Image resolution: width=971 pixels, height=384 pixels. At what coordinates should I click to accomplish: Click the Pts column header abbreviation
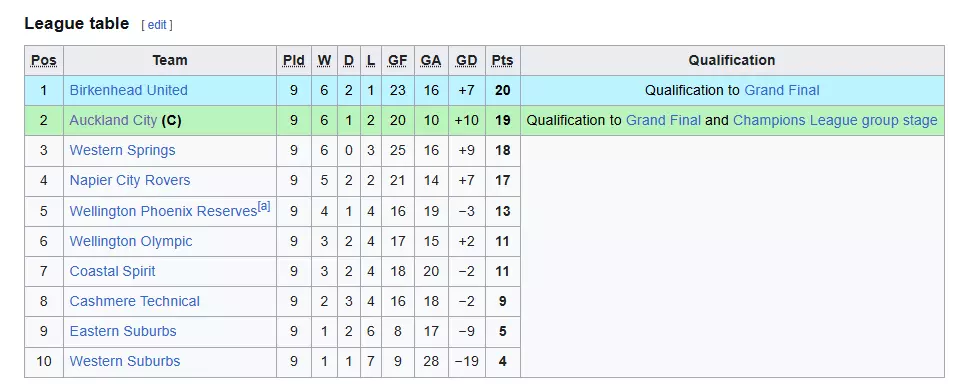pyautogui.click(x=502, y=60)
